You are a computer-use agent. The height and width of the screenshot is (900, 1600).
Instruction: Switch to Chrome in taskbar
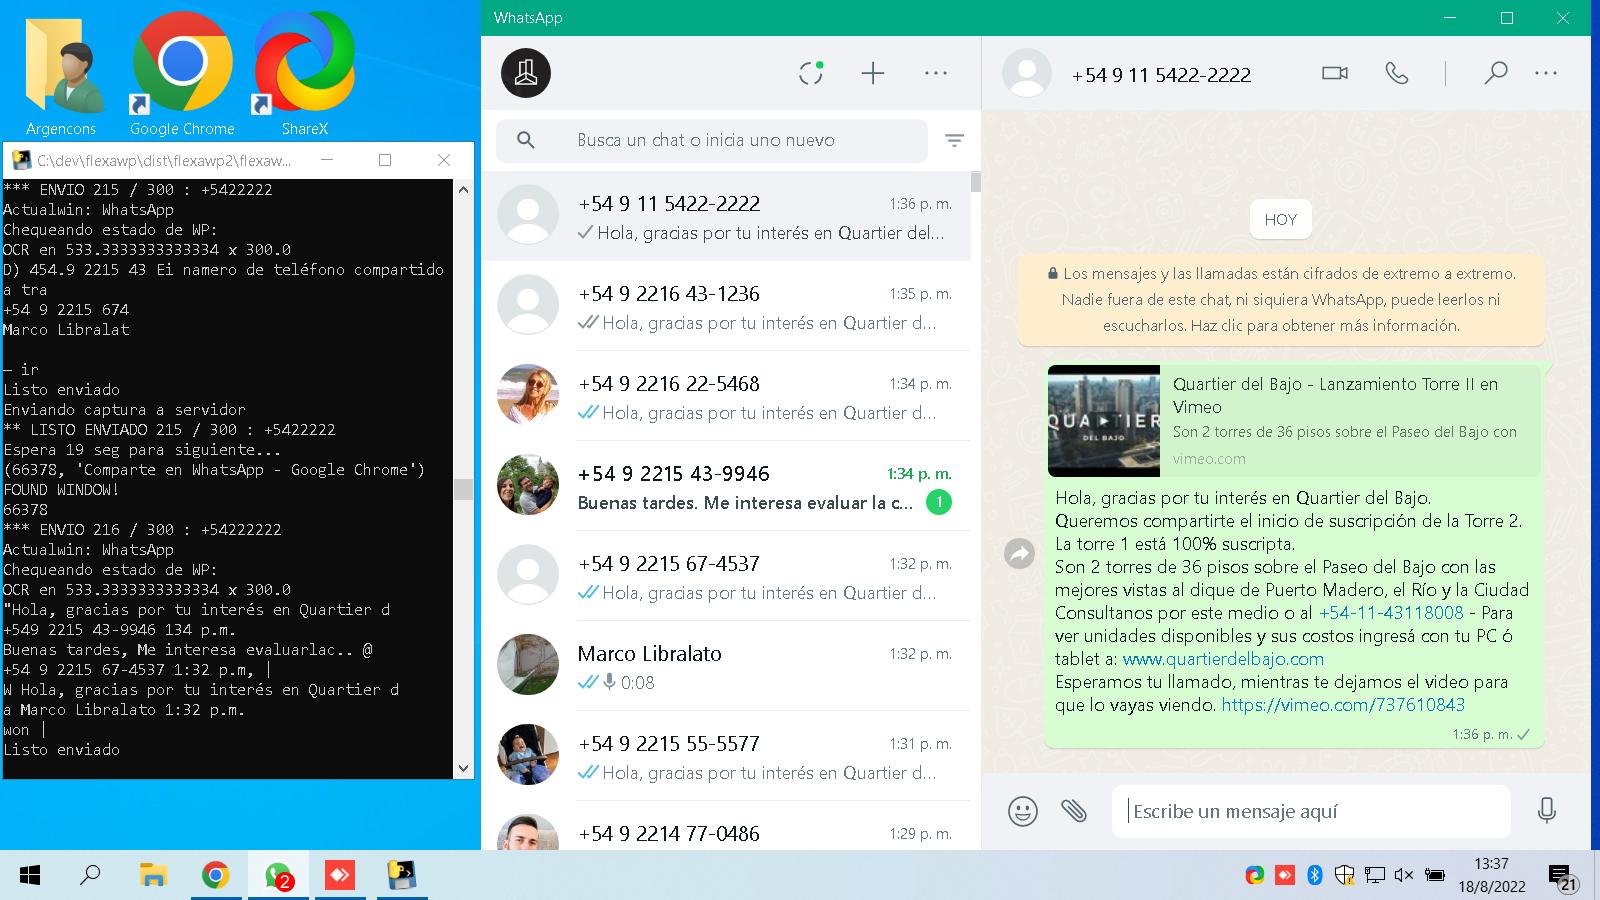[x=215, y=876]
